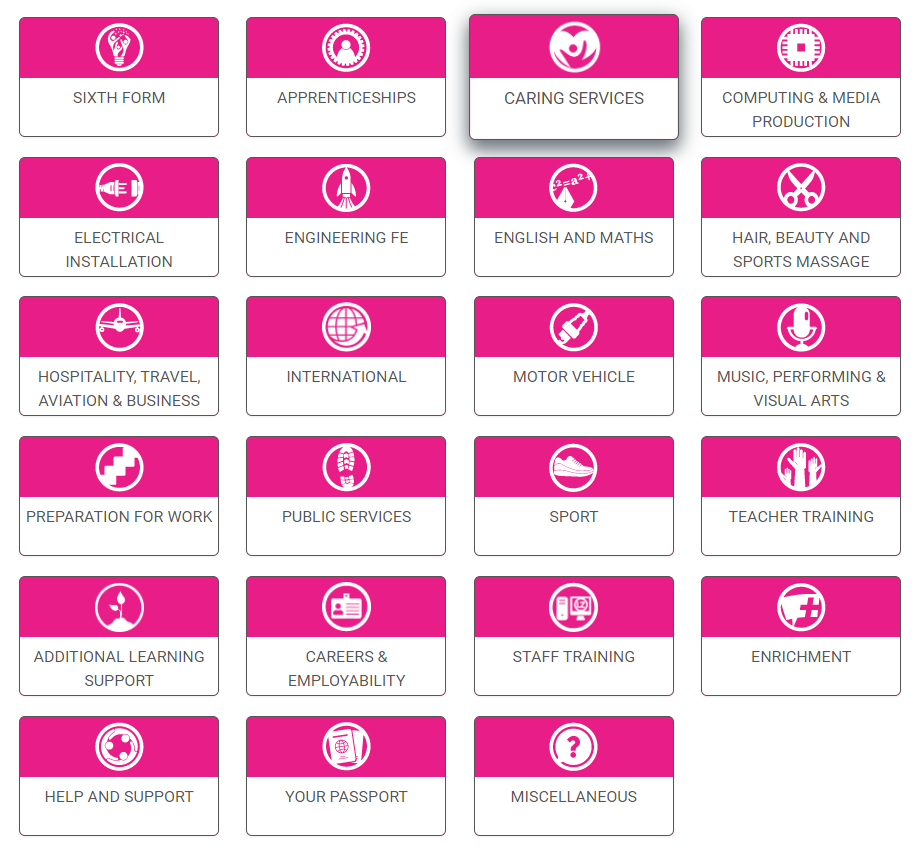Select the SPORT label

(573, 517)
